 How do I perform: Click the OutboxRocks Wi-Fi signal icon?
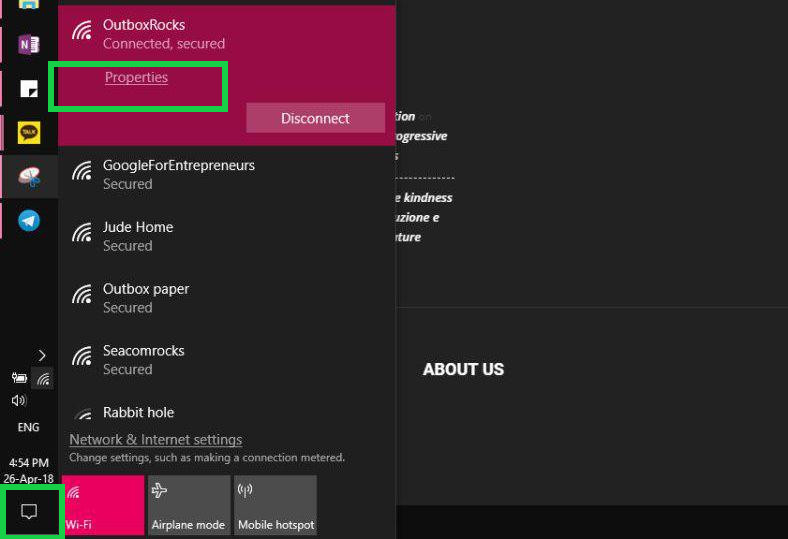pos(82,30)
